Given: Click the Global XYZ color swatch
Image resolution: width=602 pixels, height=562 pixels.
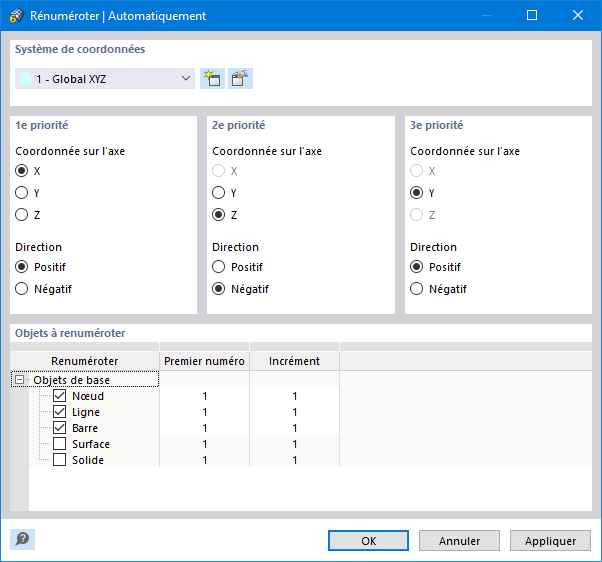Looking at the screenshot, I should coord(25,79).
